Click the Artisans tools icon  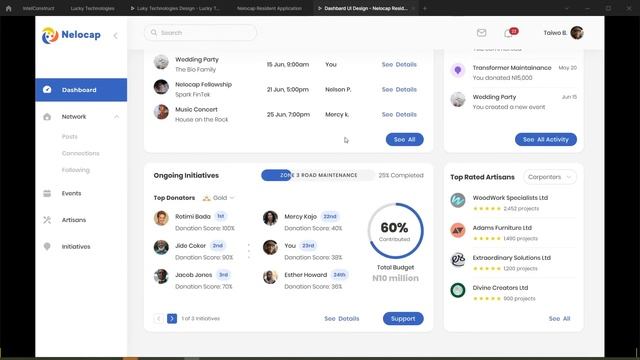click(47, 220)
